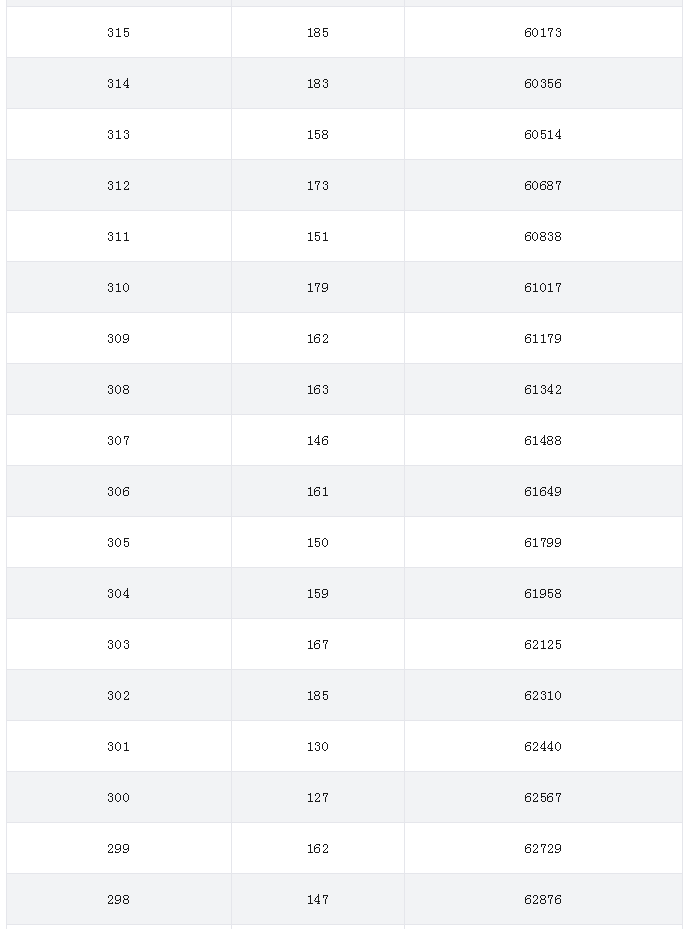Viewport: 690px width, 929px height.
Task: Click the score cell 309
Action: click(118, 338)
